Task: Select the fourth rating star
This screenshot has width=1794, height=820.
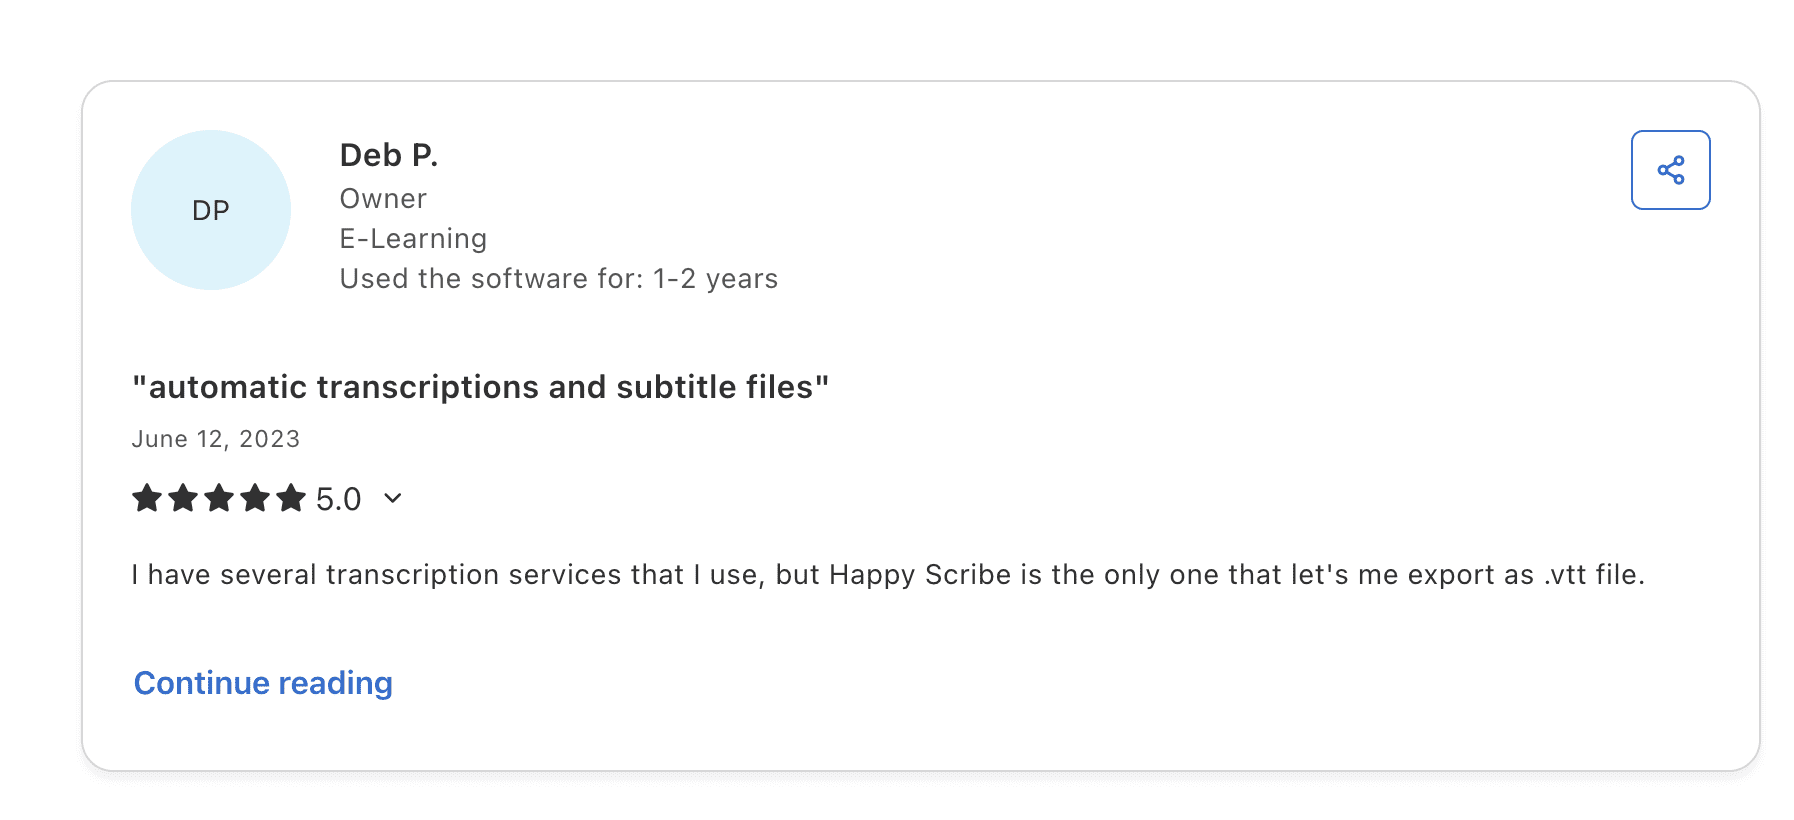Action: coord(256,497)
